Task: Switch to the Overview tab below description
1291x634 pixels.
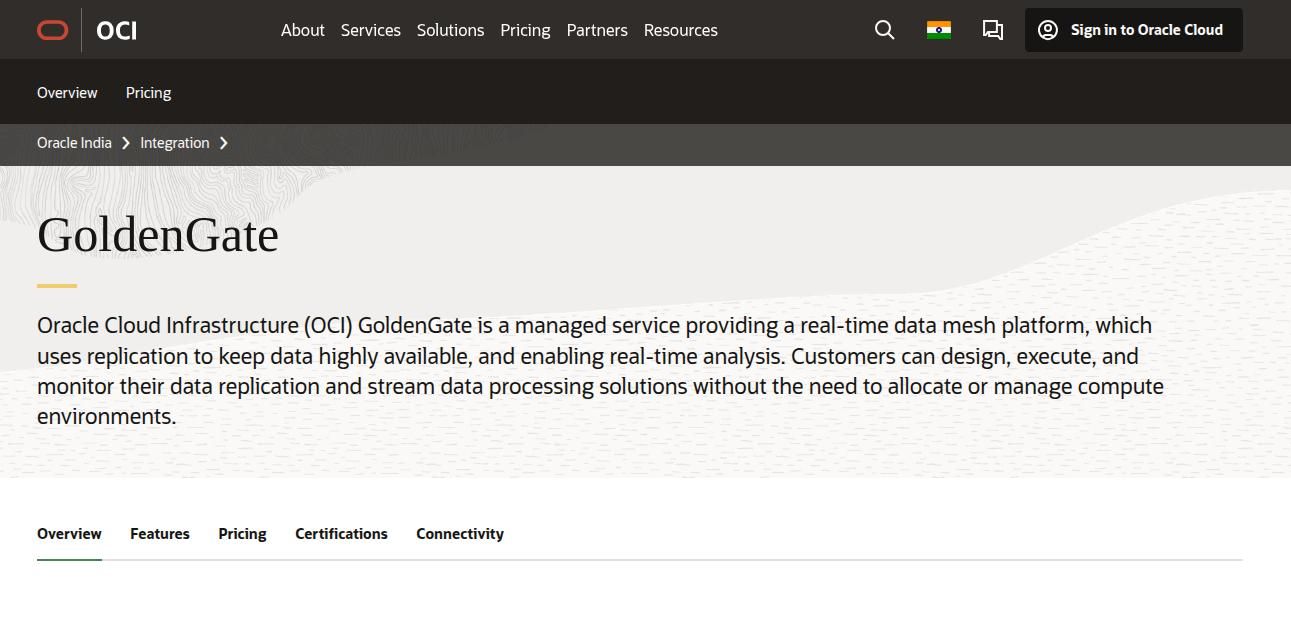Action: (69, 534)
